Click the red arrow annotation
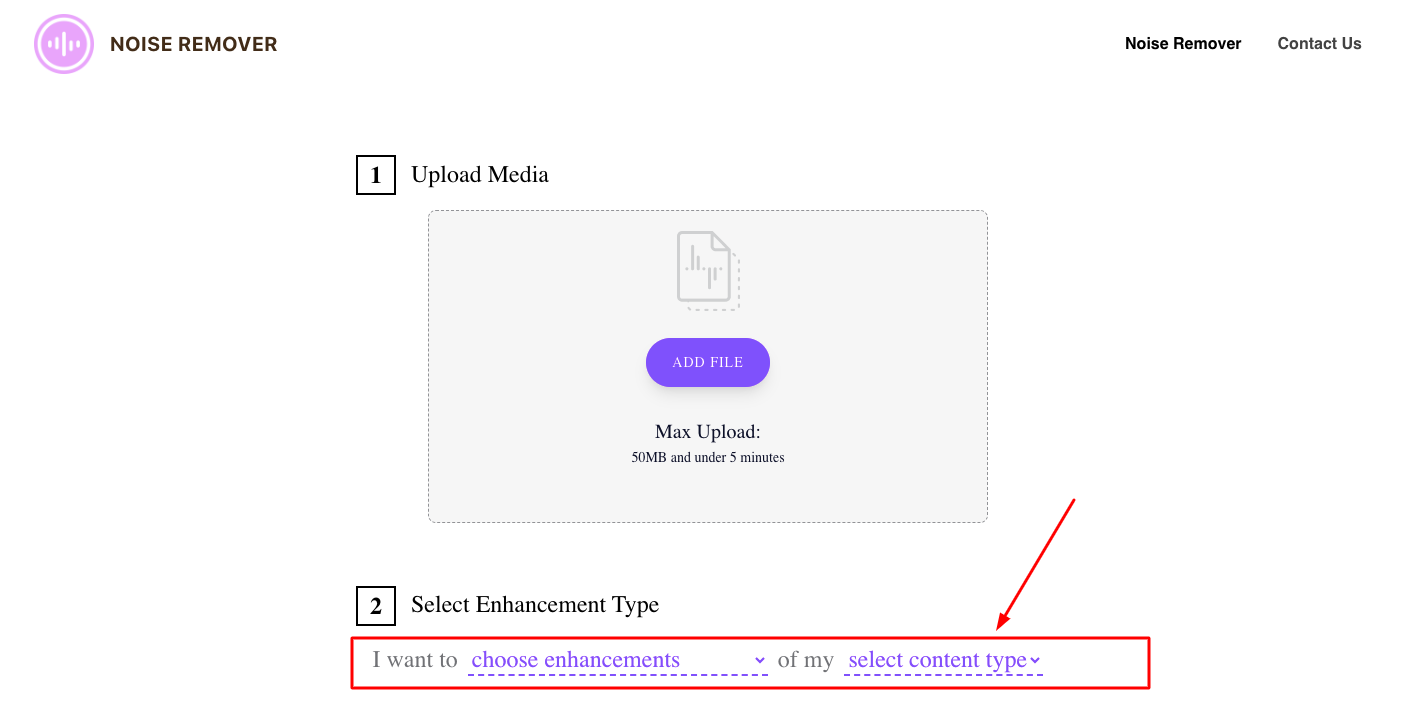Screen dimensions: 1423x704 pos(1036,564)
